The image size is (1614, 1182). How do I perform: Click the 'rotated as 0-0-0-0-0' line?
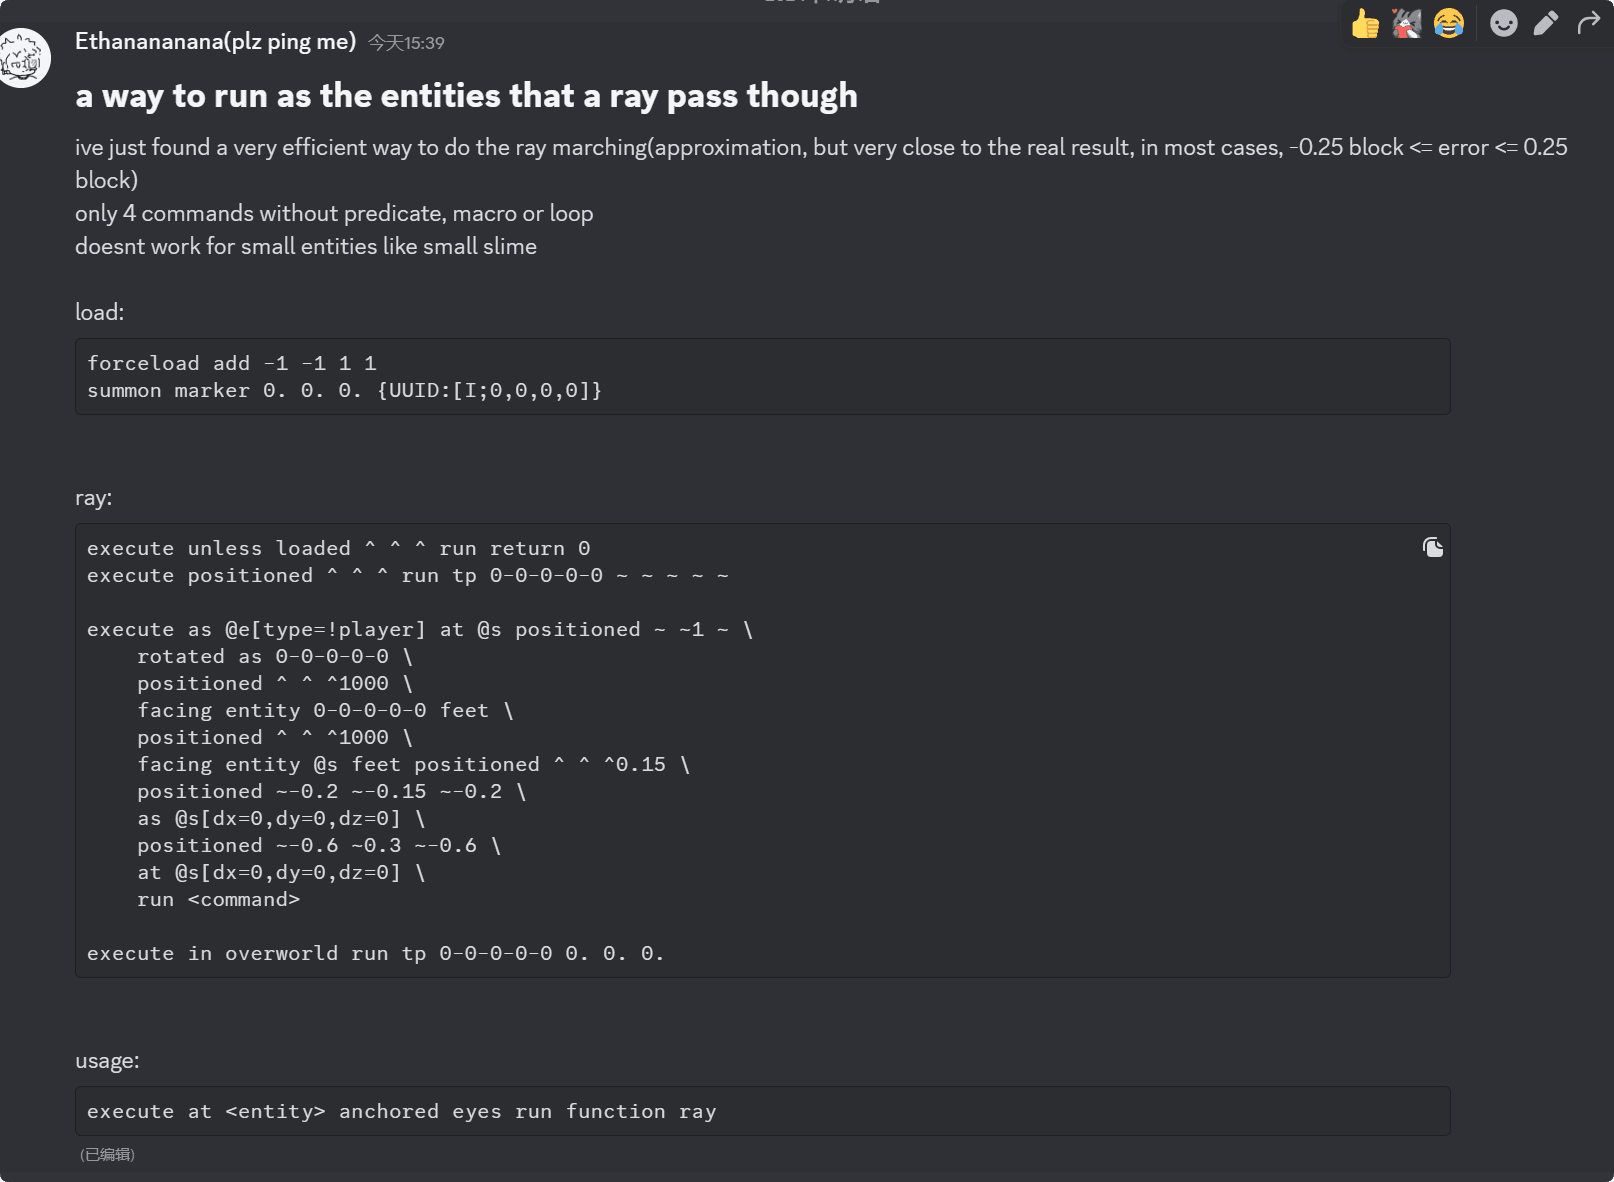point(275,656)
